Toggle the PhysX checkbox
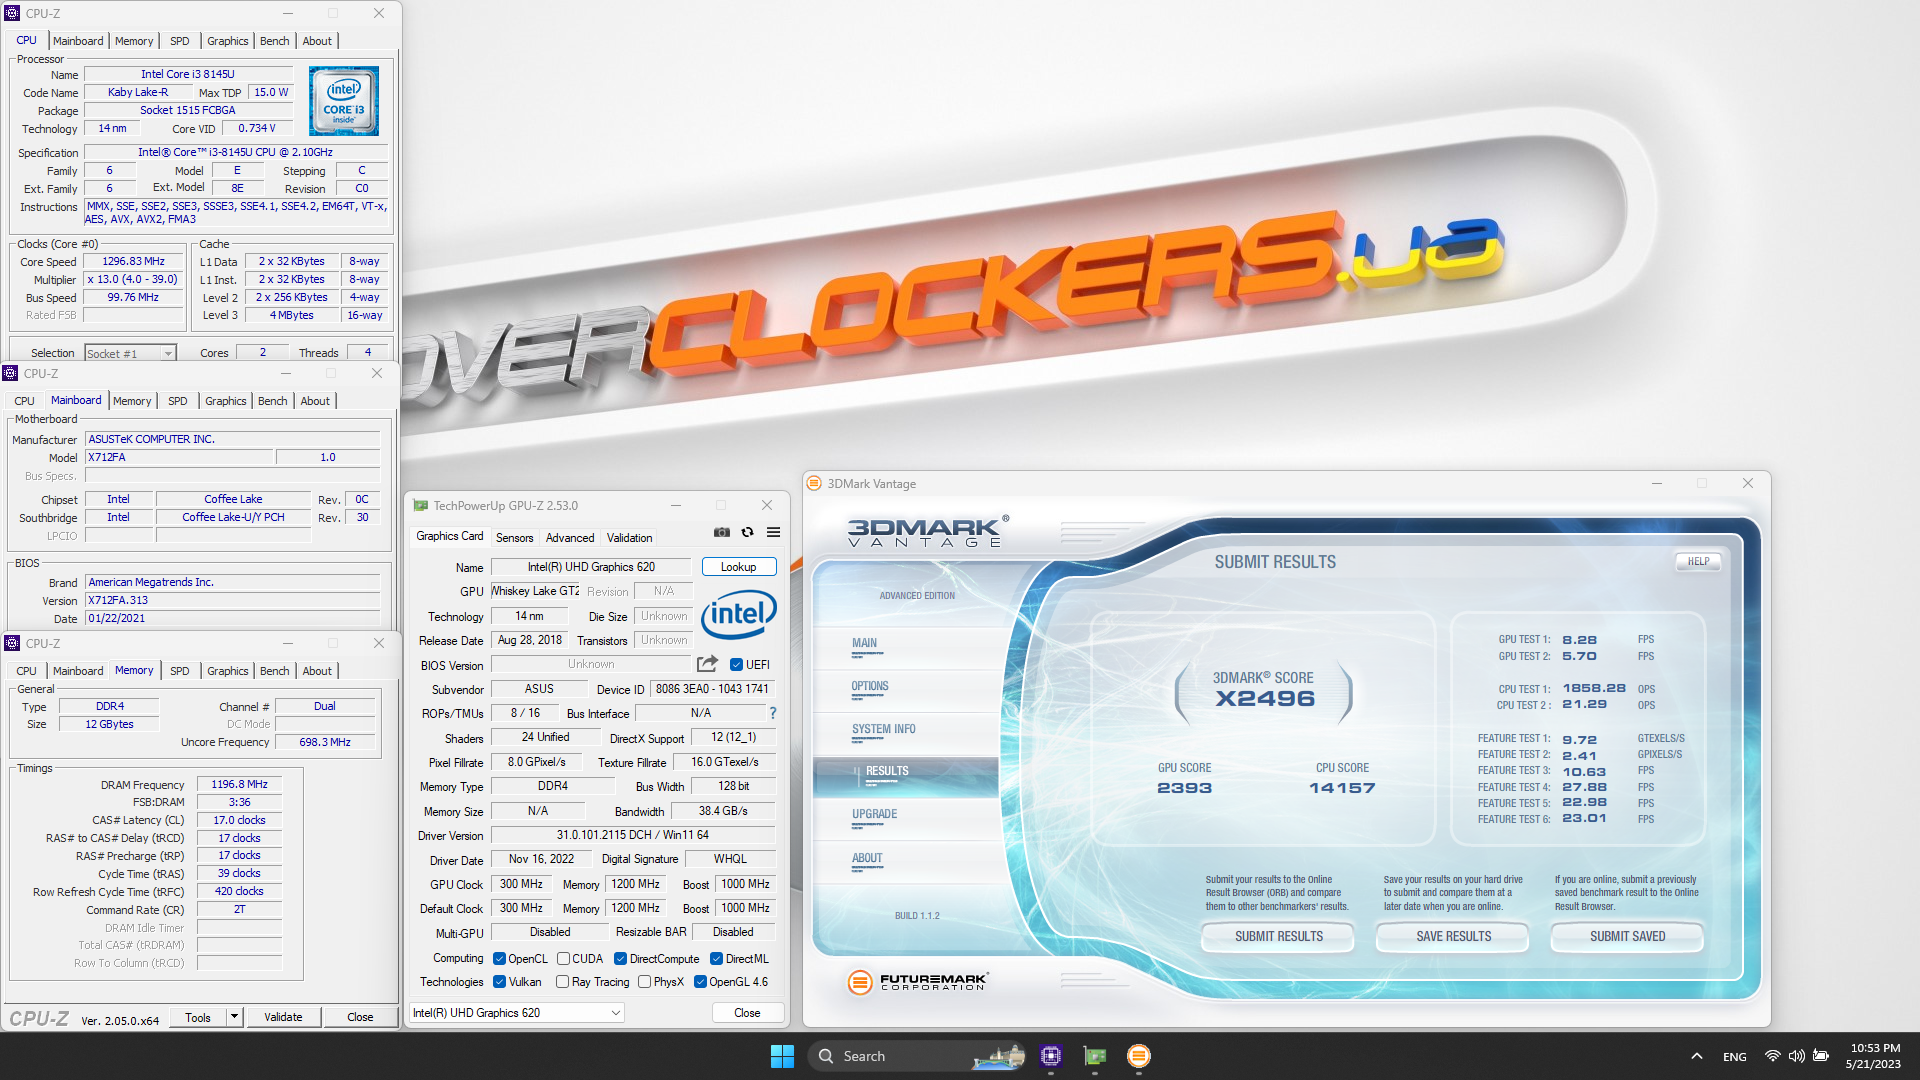This screenshot has width=1920, height=1080. 644,982
